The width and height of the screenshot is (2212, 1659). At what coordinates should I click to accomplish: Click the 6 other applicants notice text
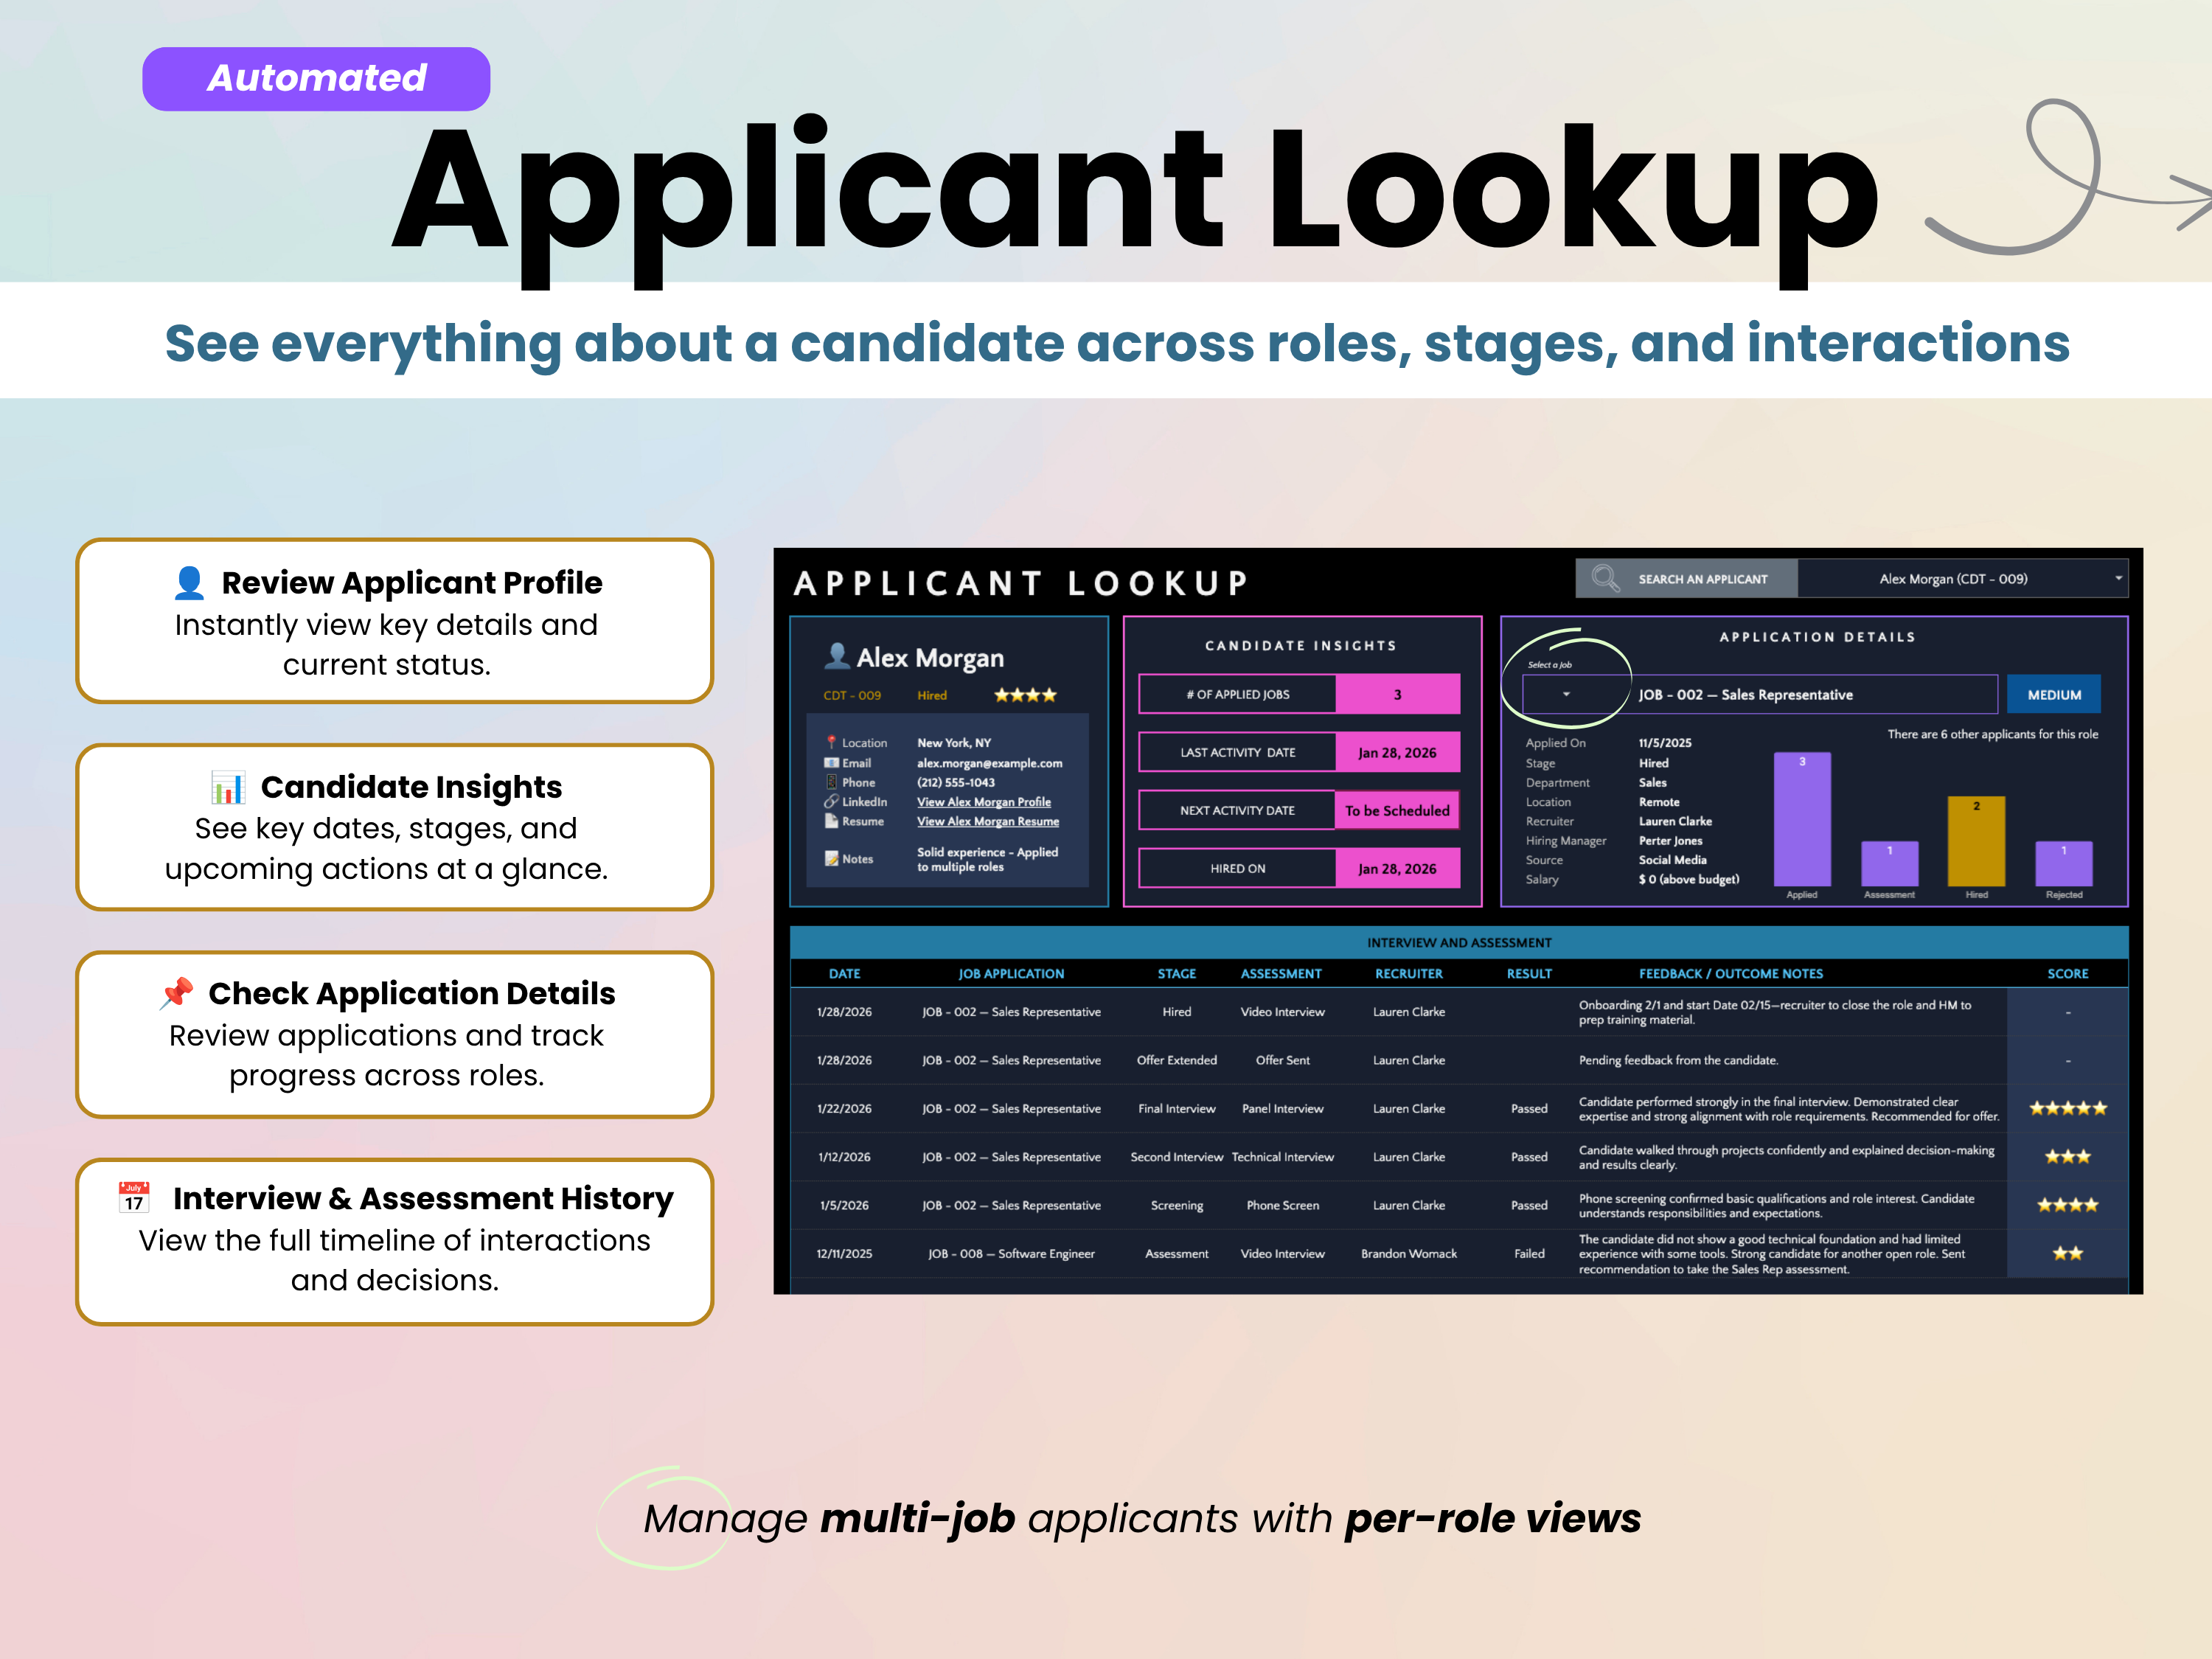tap(1992, 734)
